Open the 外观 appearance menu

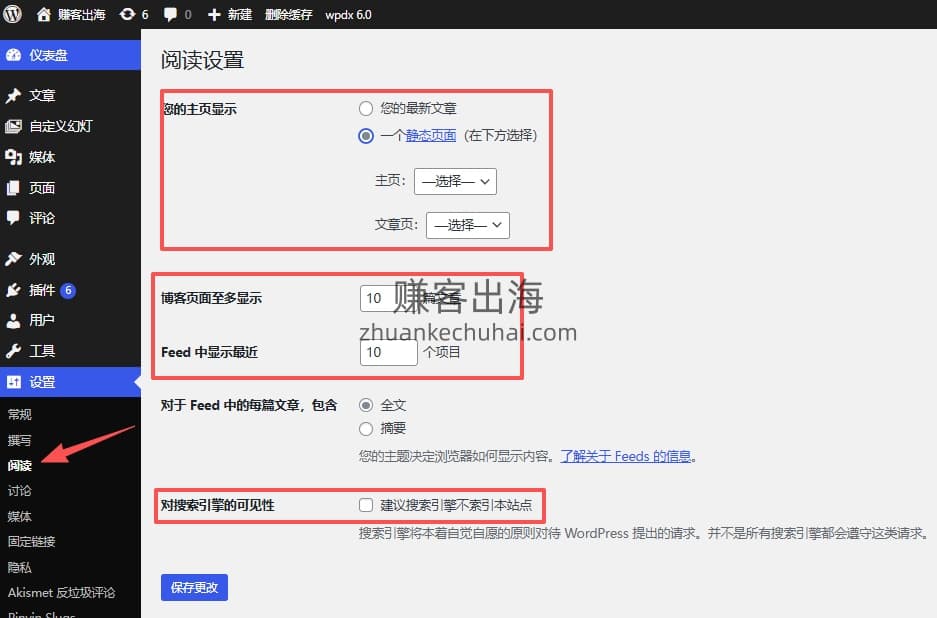(42, 259)
